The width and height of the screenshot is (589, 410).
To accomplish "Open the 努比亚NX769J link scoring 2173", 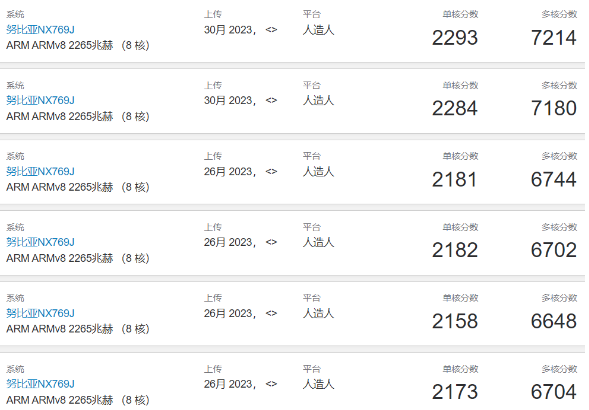I will (40, 384).
